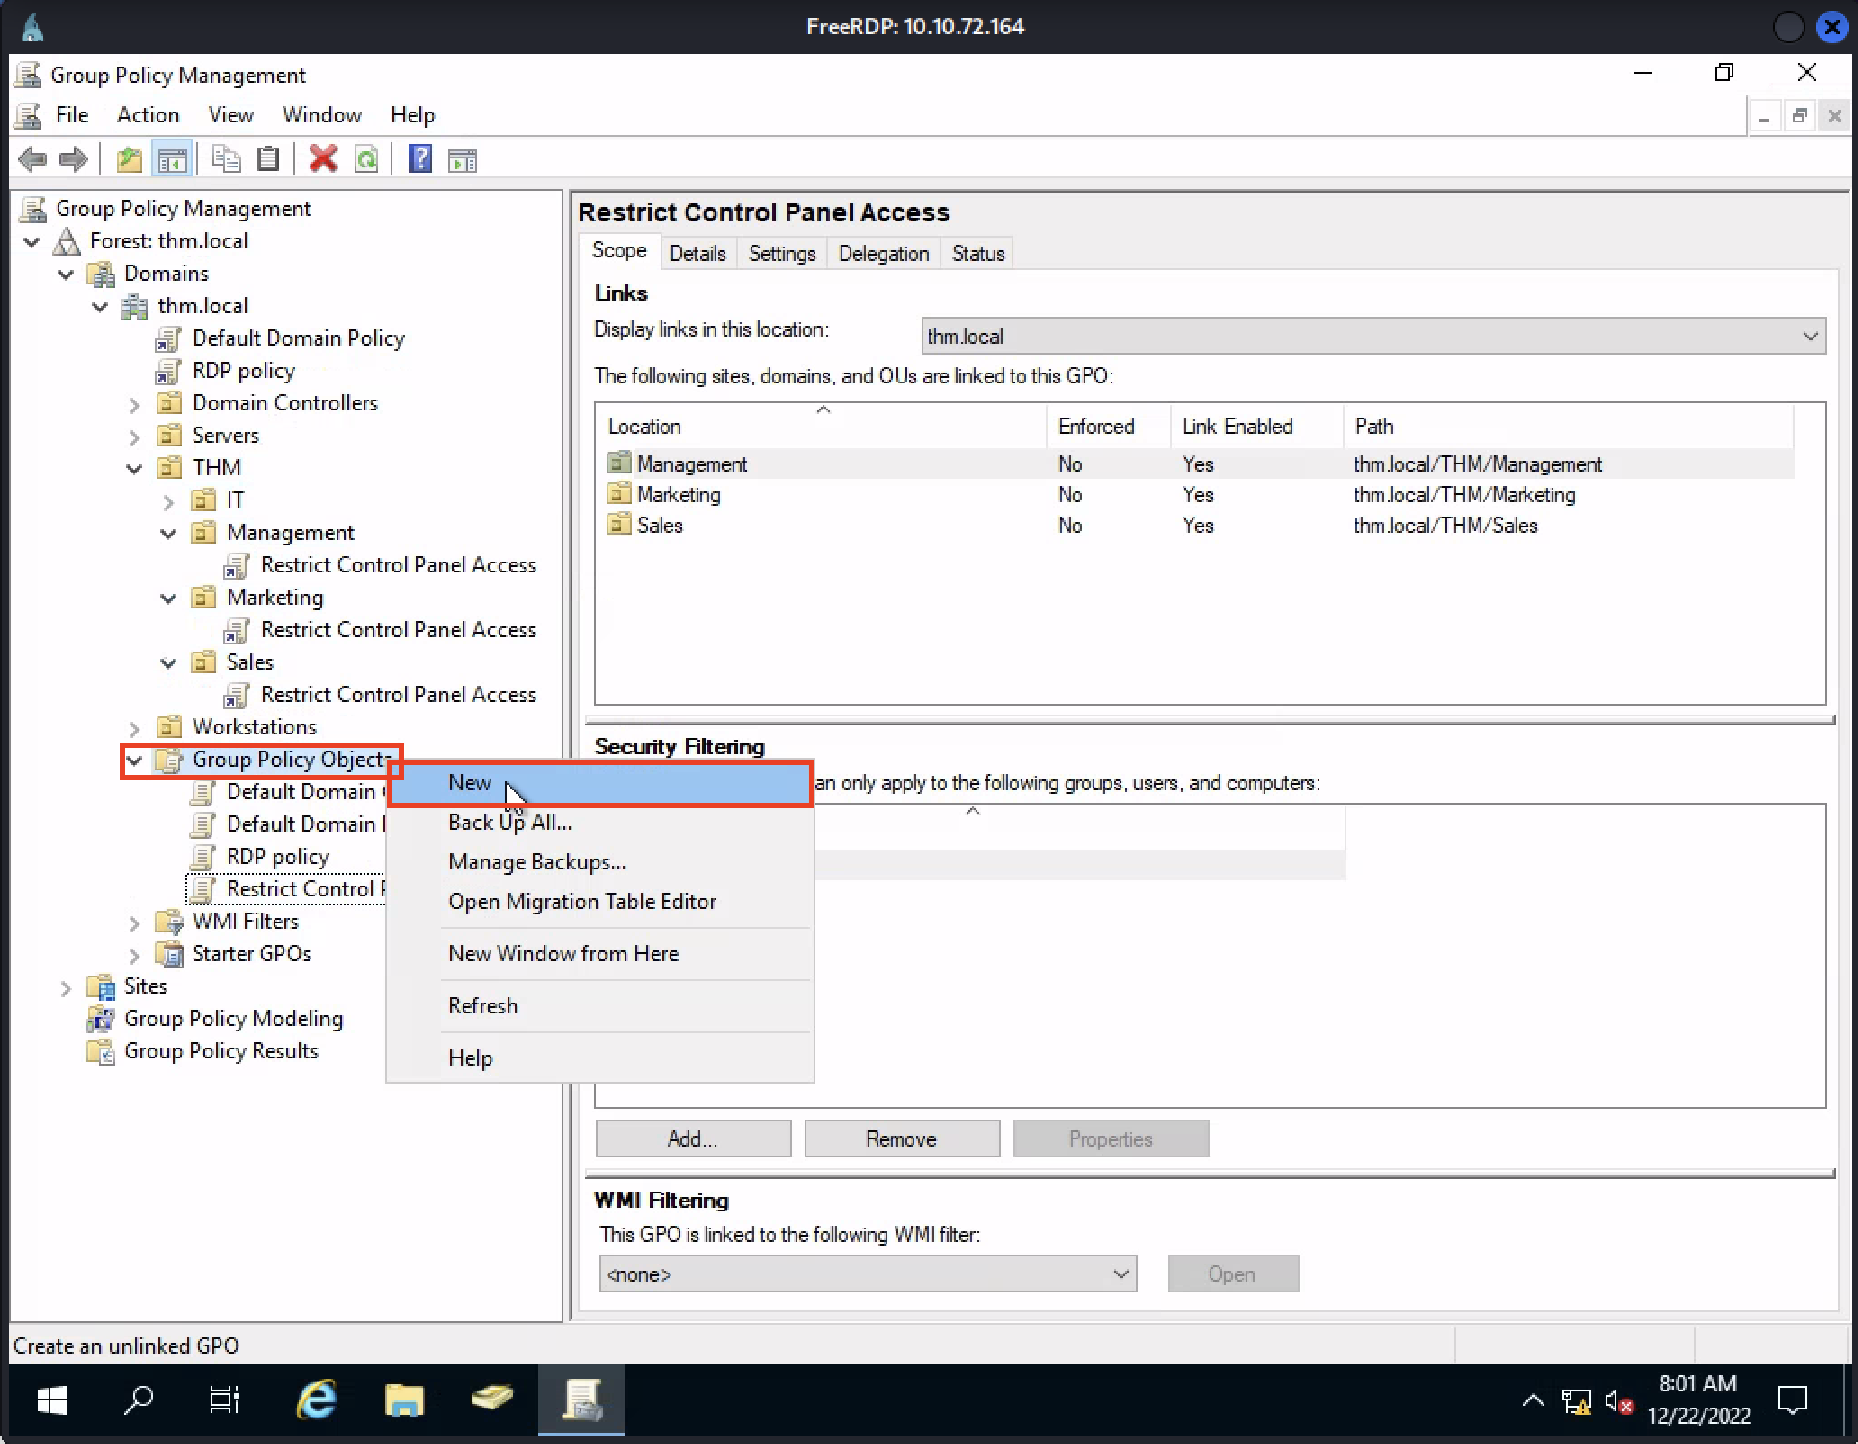Viewport: 1858px width, 1444px height.
Task: Choose Back Up All... in the context menu
Action: point(600,823)
